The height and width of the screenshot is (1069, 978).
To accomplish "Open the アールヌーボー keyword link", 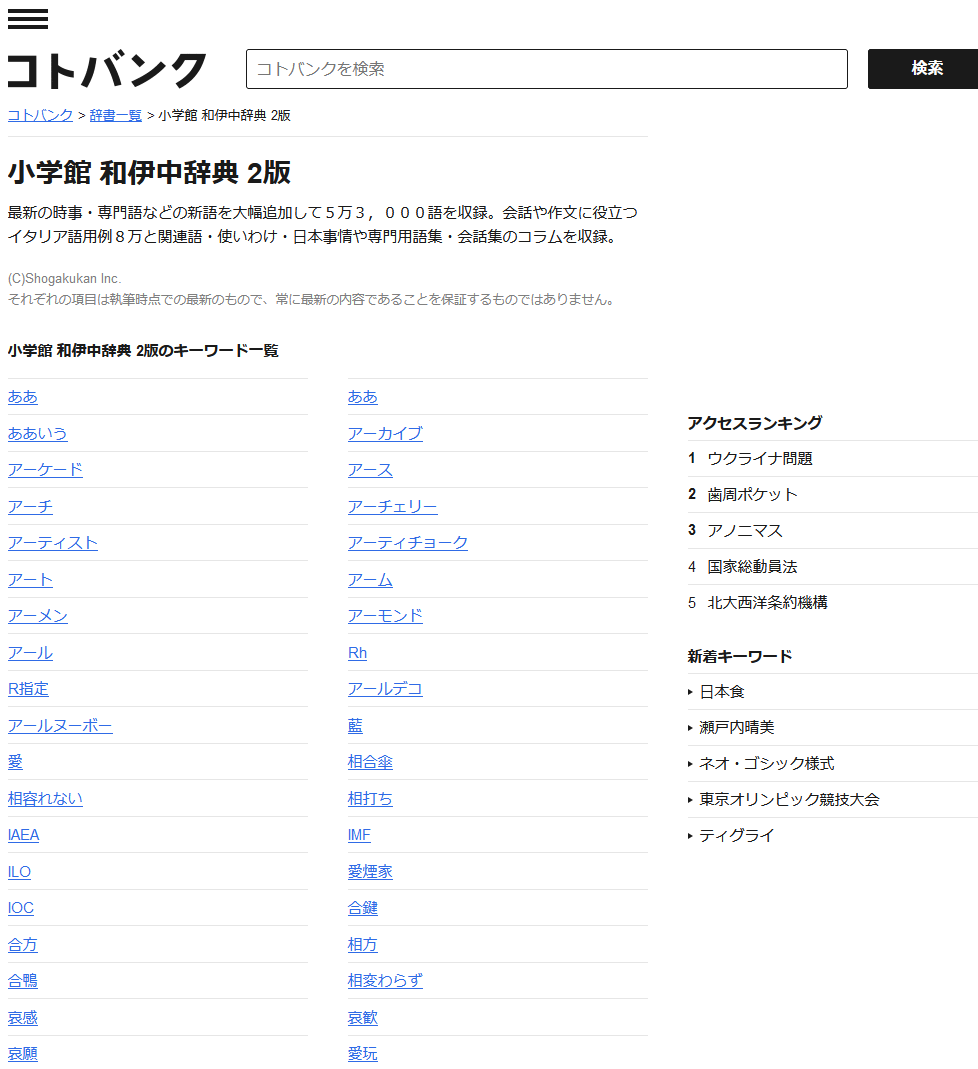I will click(60, 725).
